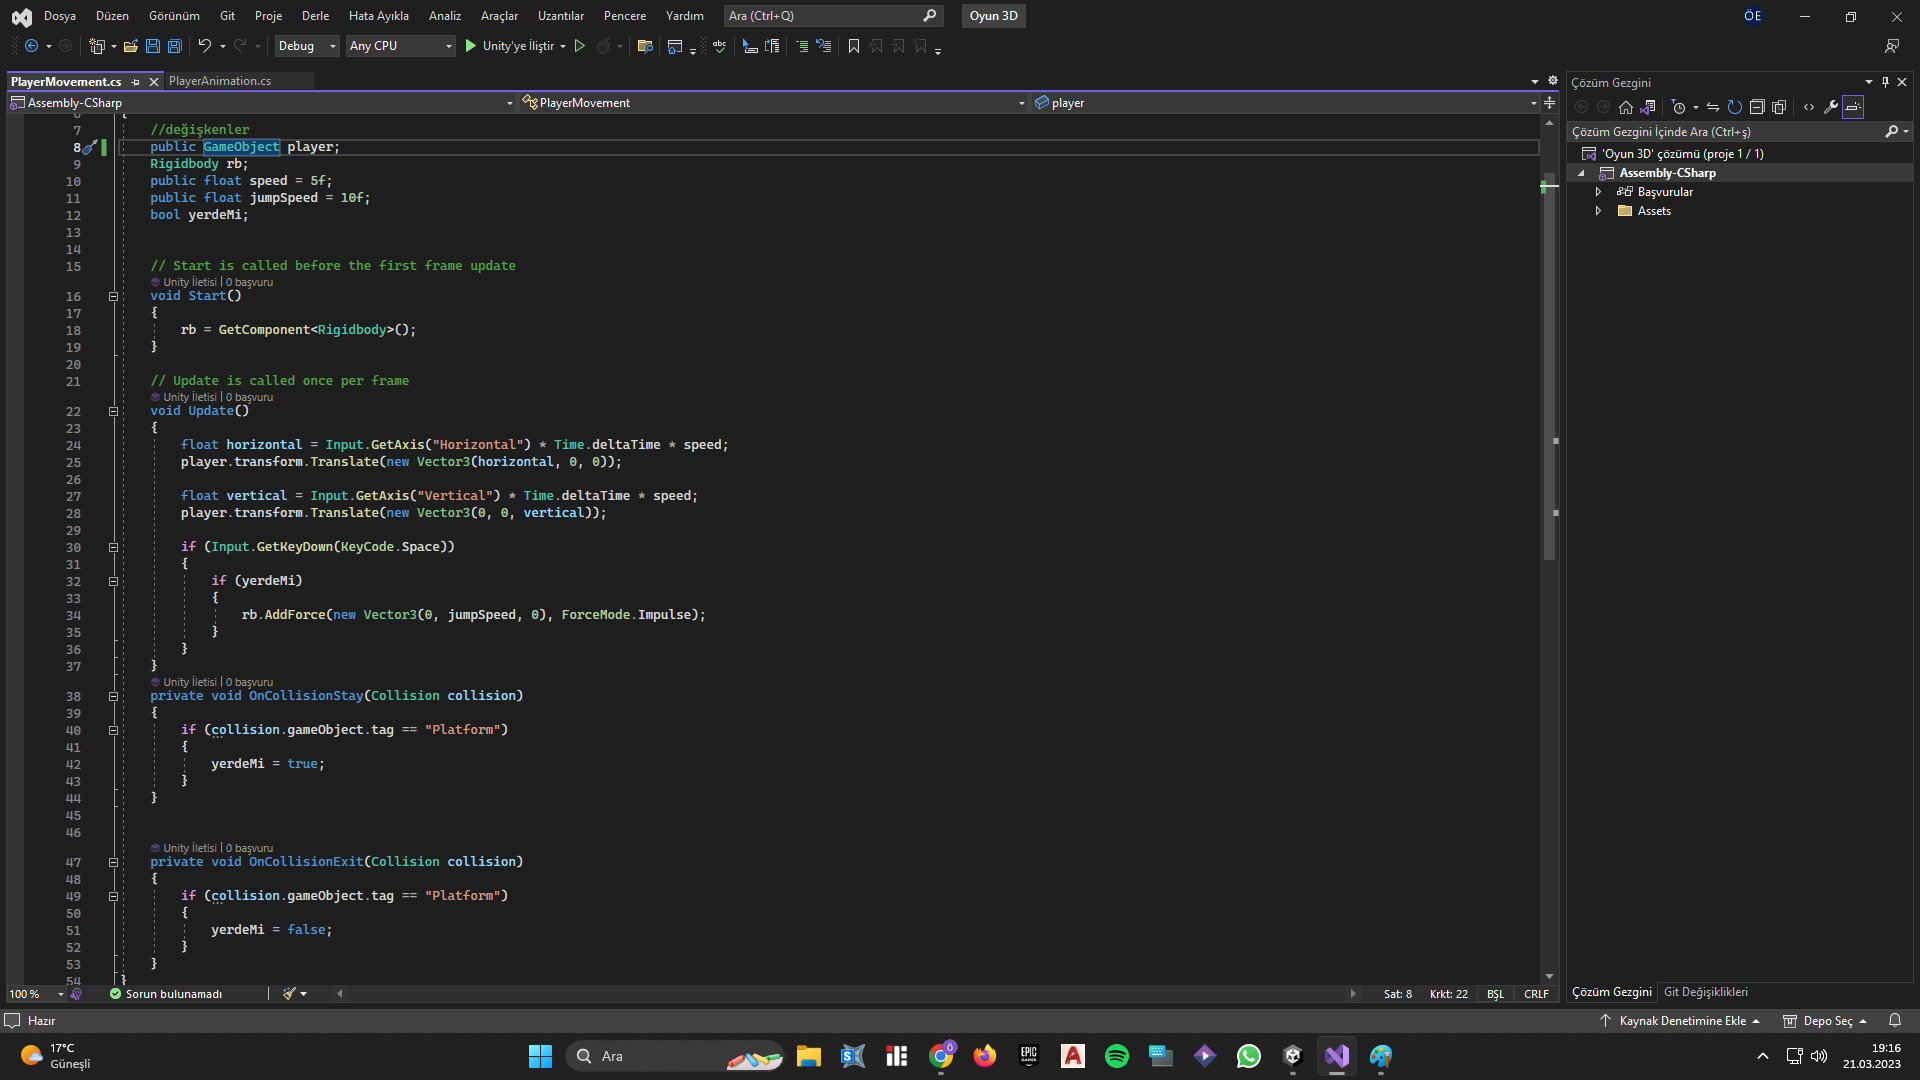The height and width of the screenshot is (1080, 1920).
Task: Open the Hata Ayıkla menu
Action: pyautogui.click(x=378, y=16)
